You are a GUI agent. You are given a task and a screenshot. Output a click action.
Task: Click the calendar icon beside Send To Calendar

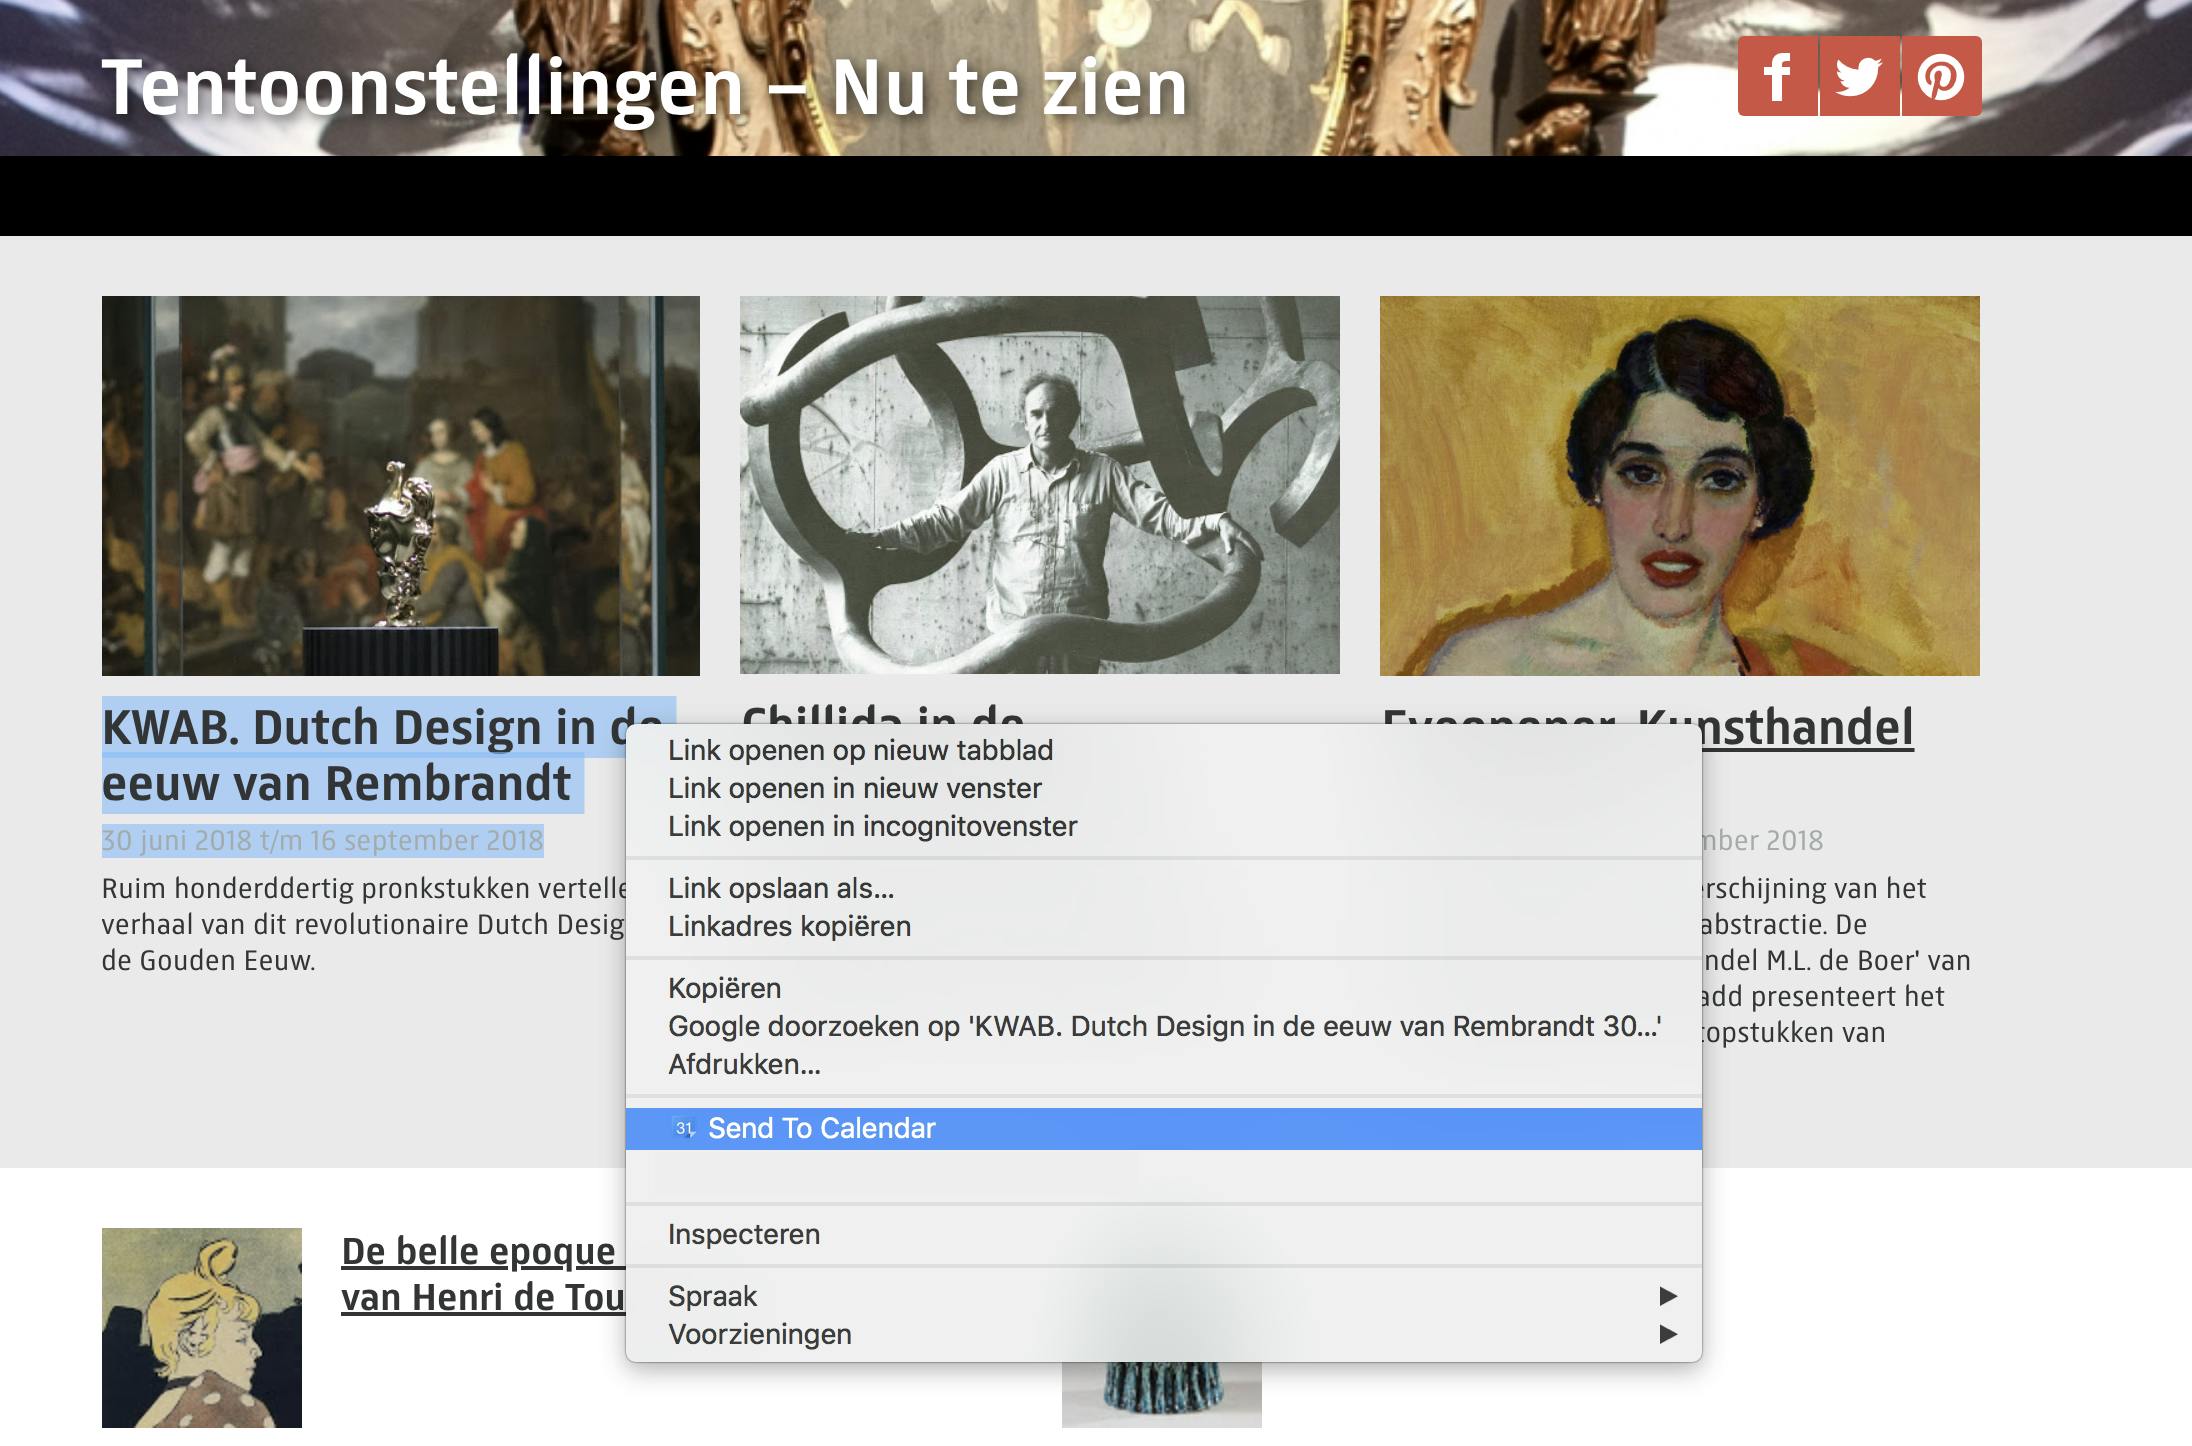coord(684,1129)
